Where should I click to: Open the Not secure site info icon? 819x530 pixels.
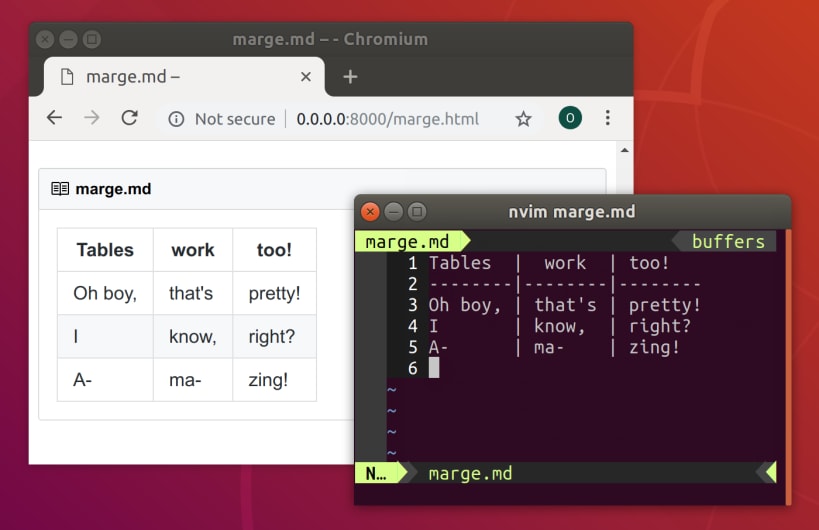176,120
